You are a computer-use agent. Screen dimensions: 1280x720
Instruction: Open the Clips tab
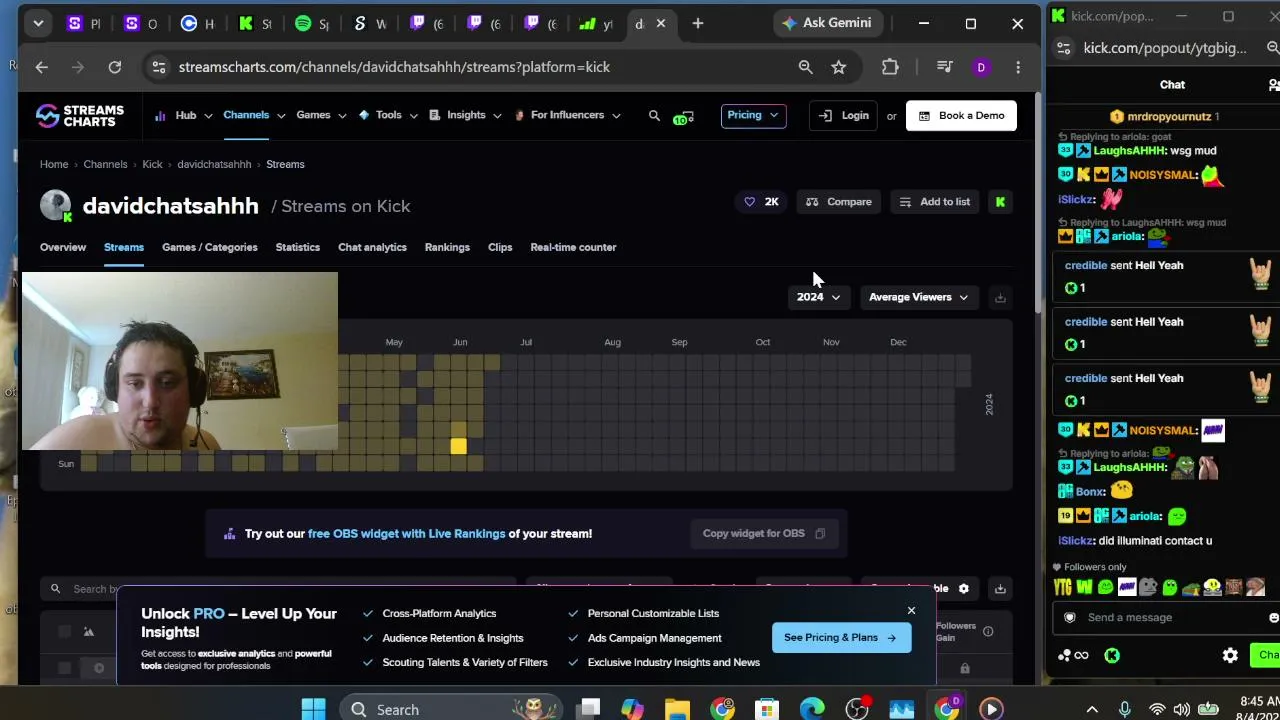[x=500, y=247]
